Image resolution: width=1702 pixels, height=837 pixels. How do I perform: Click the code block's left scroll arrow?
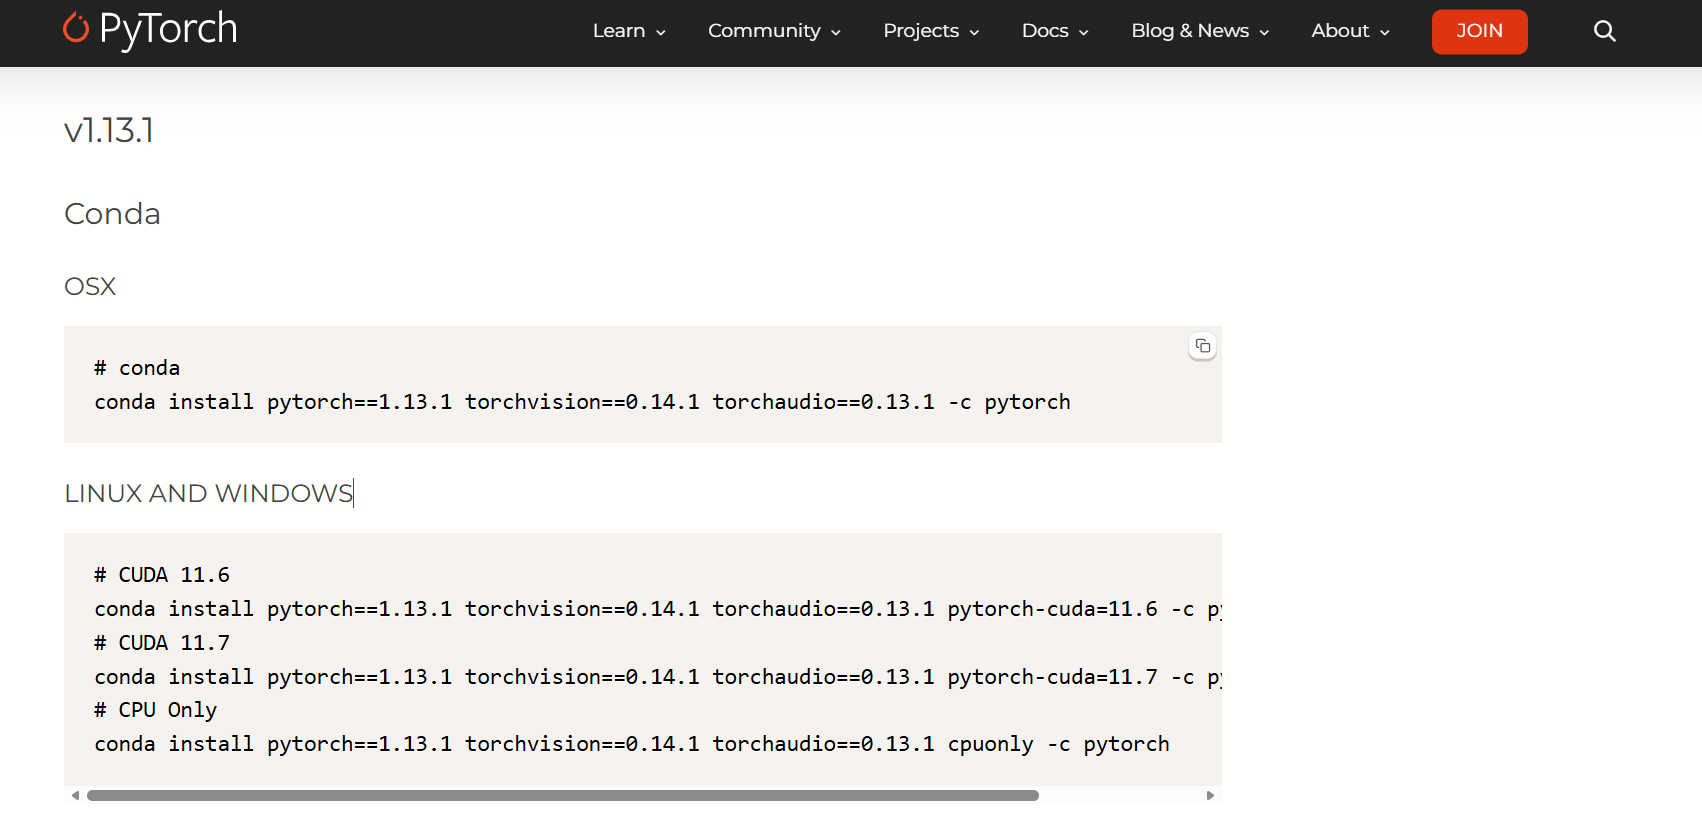coord(75,796)
